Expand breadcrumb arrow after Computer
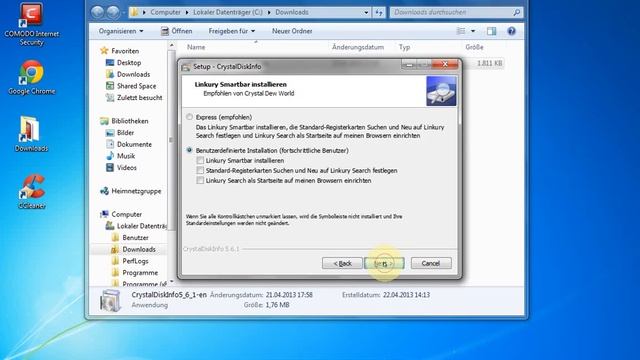 pyautogui.click(x=187, y=13)
